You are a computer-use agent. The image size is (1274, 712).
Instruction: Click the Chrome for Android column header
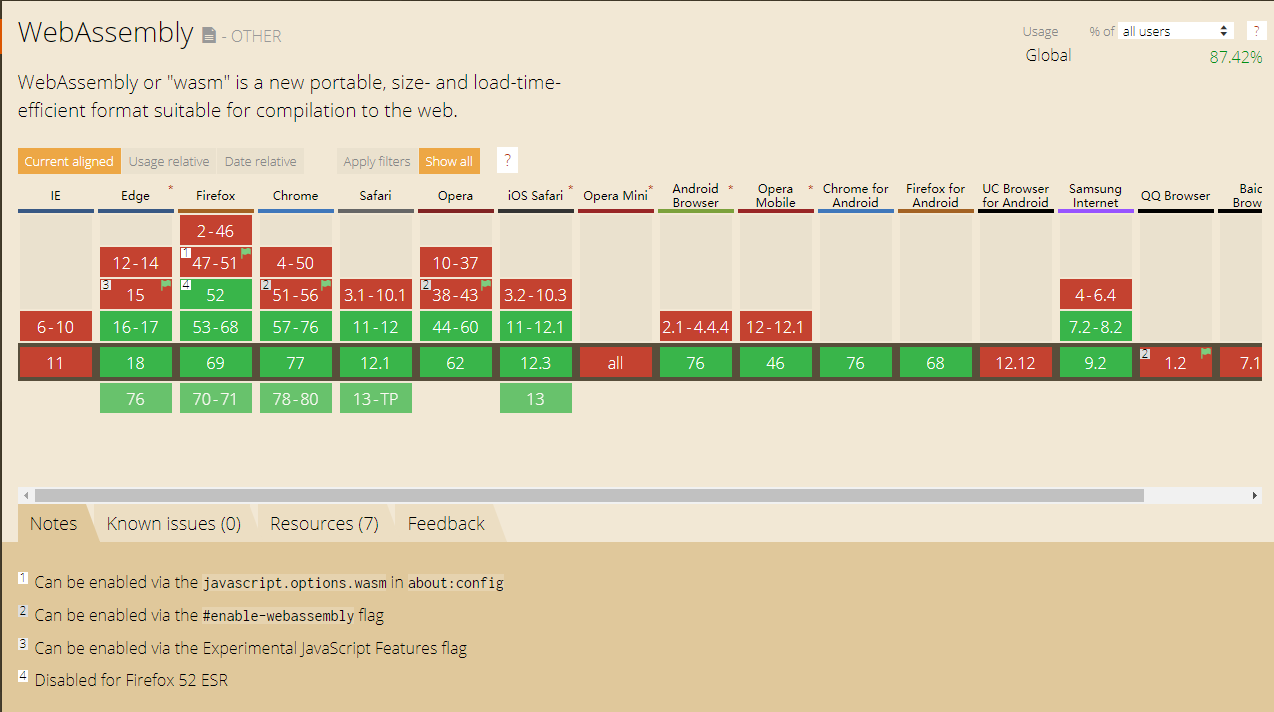click(856, 196)
